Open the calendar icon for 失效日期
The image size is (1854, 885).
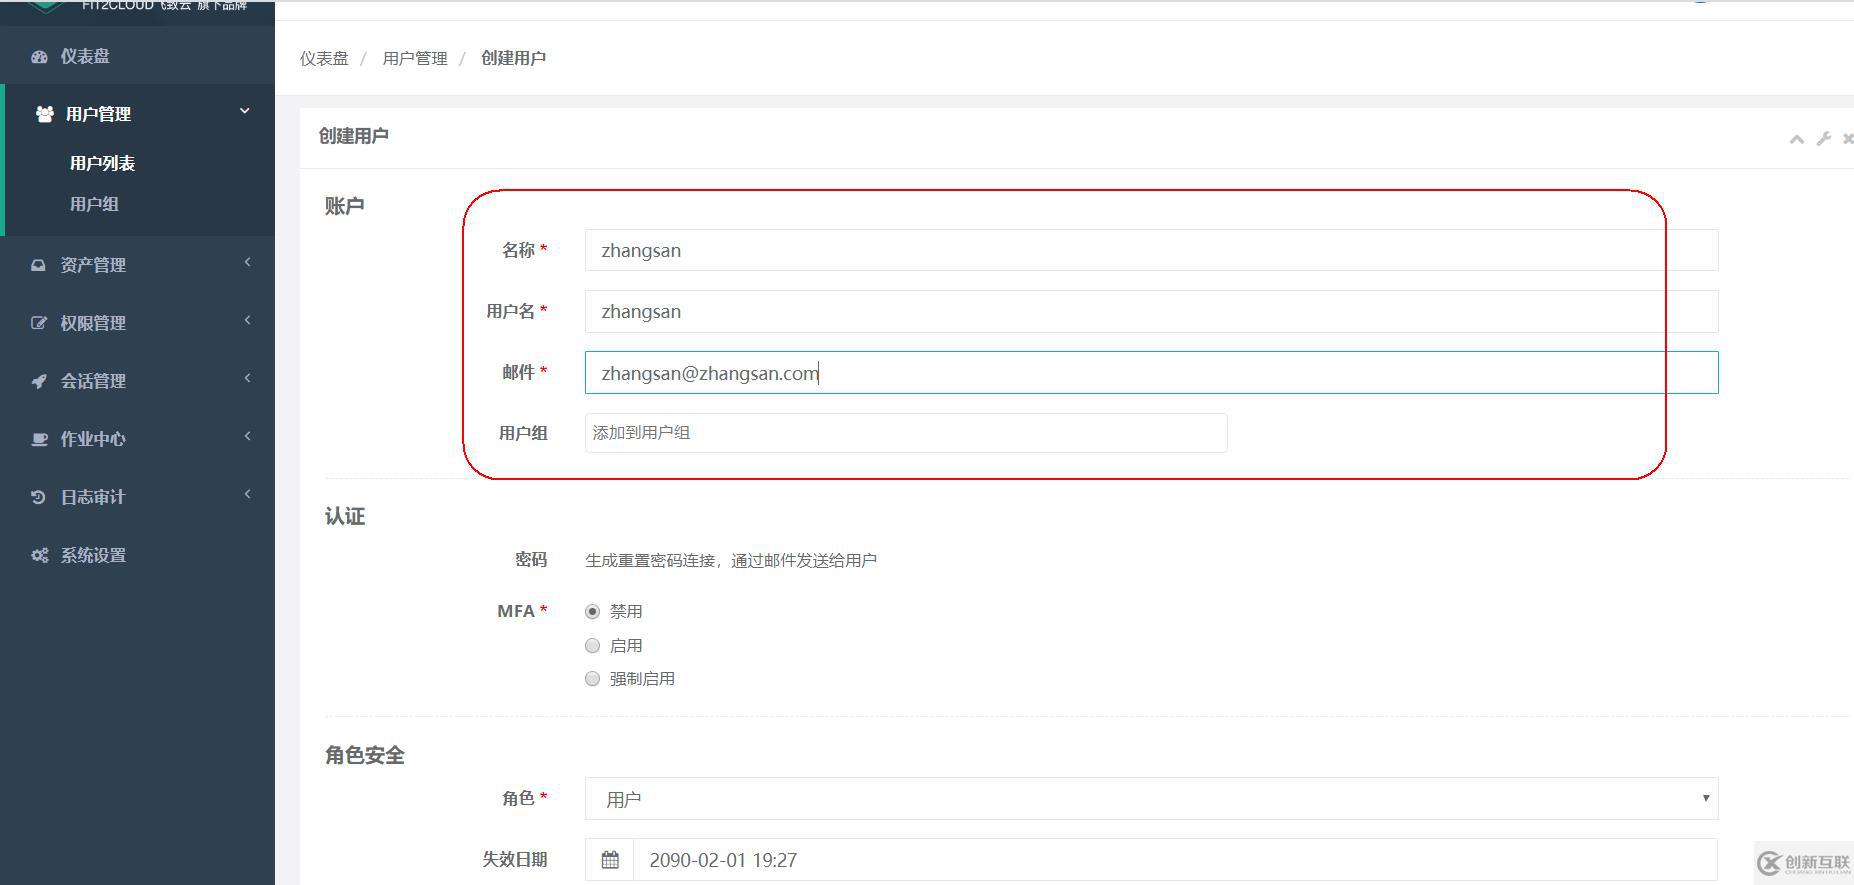click(x=610, y=860)
